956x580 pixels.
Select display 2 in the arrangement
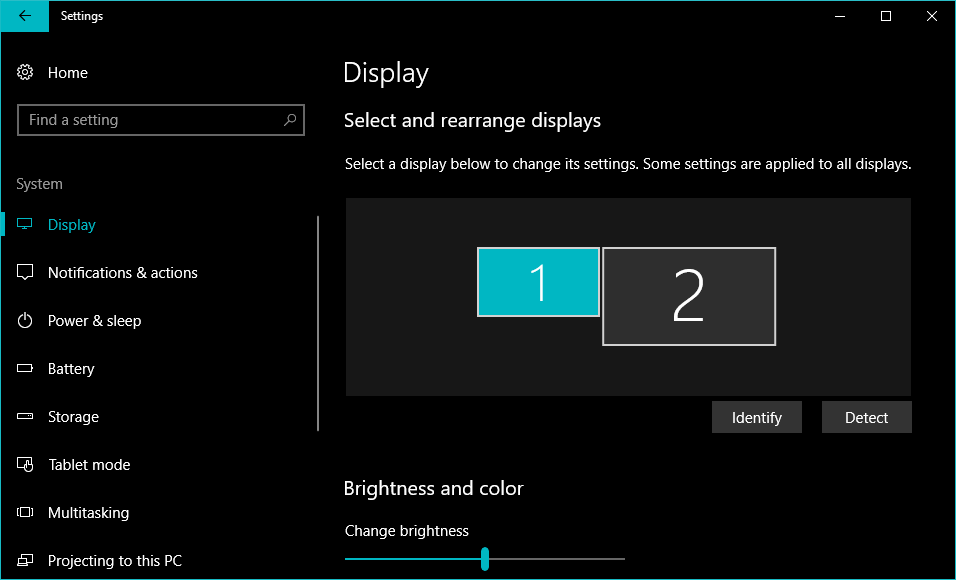coord(689,297)
